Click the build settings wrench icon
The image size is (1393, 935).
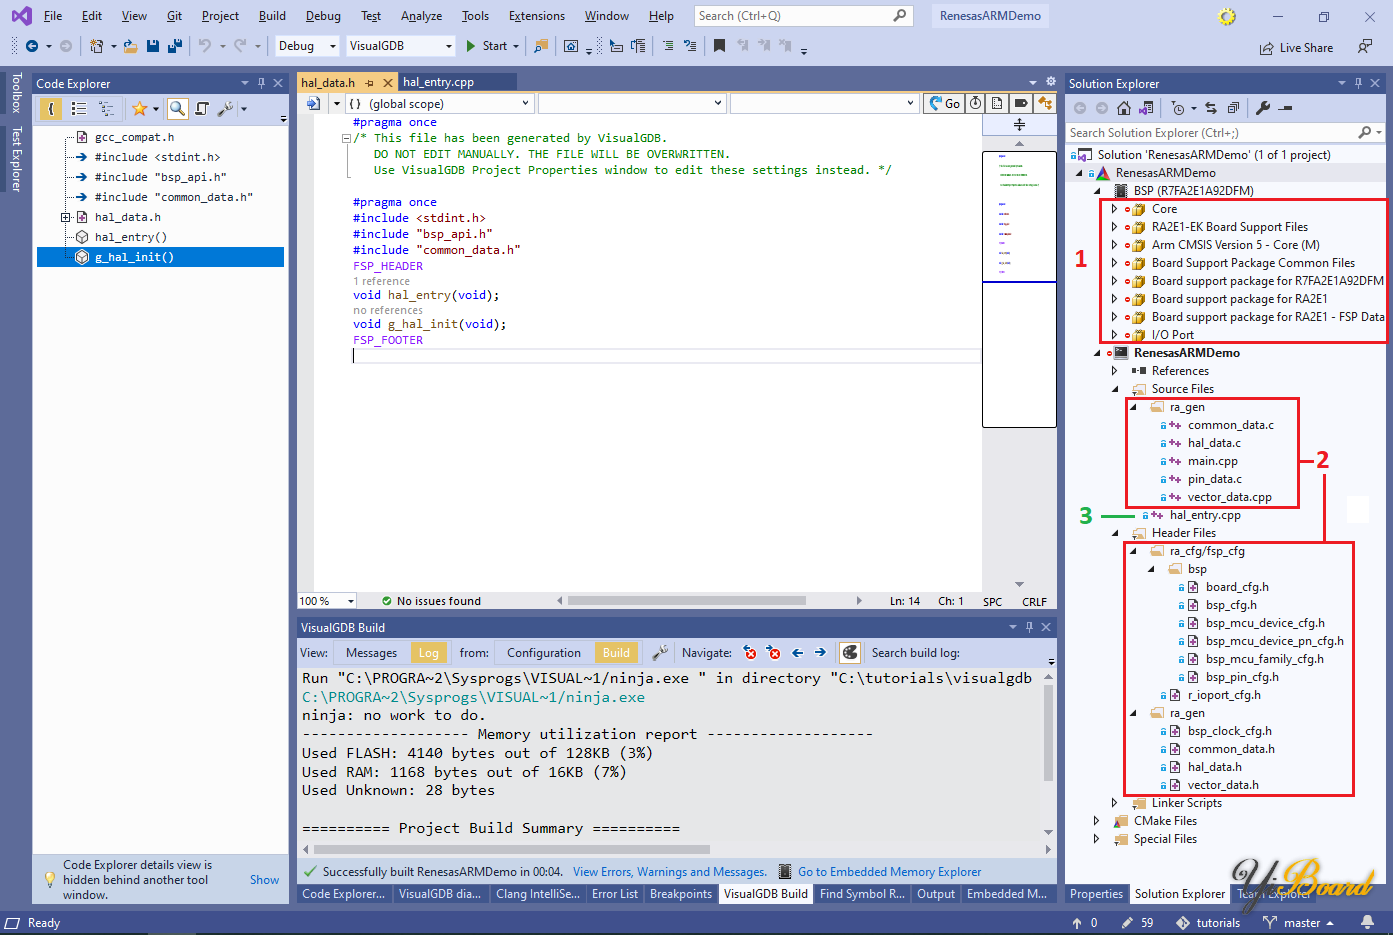click(660, 653)
